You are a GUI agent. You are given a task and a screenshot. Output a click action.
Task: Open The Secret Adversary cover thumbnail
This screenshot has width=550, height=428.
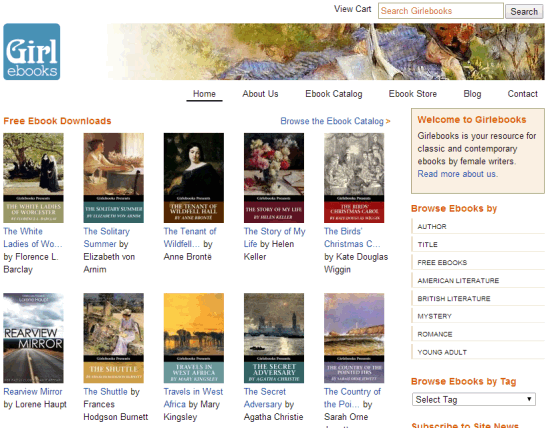pyautogui.click(x=274, y=338)
